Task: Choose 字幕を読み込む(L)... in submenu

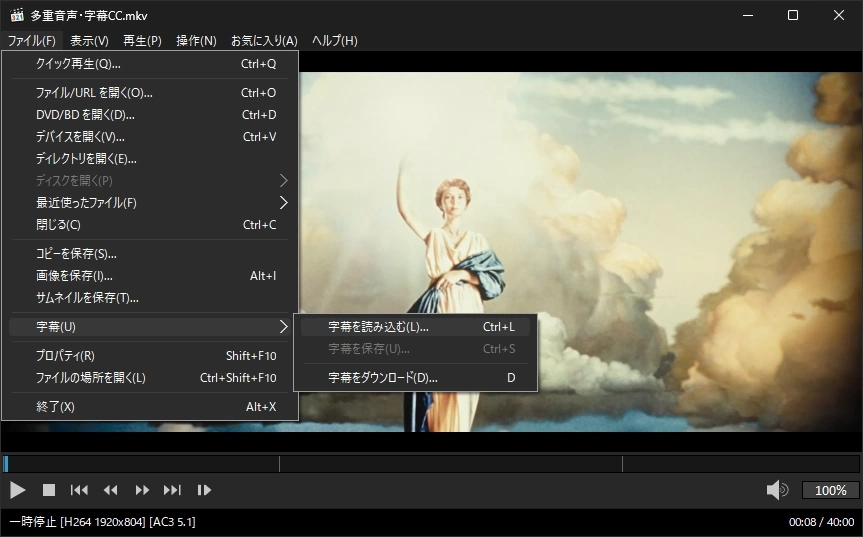Action: pyautogui.click(x=416, y=327)
